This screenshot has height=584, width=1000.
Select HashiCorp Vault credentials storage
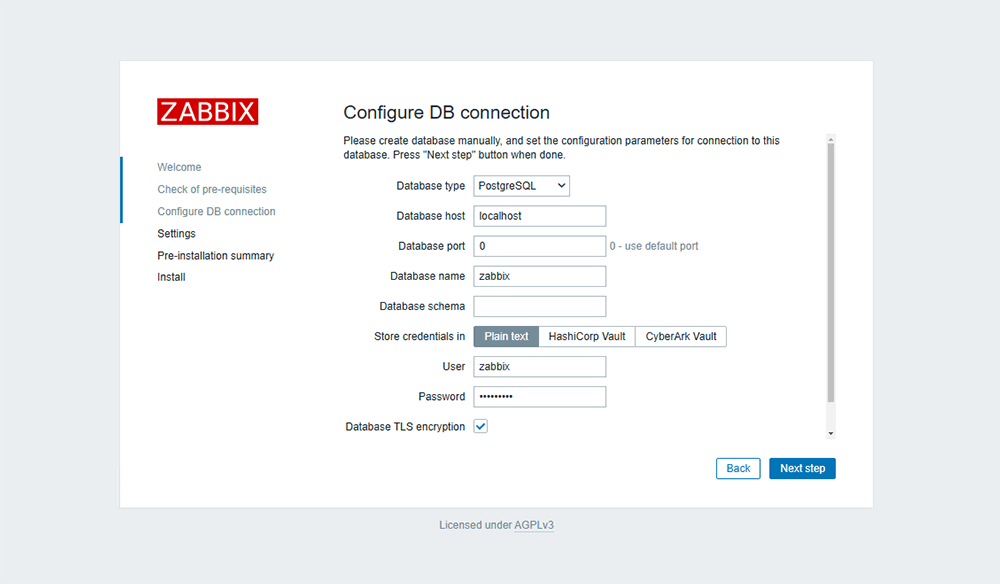click(x=587, y=336)
